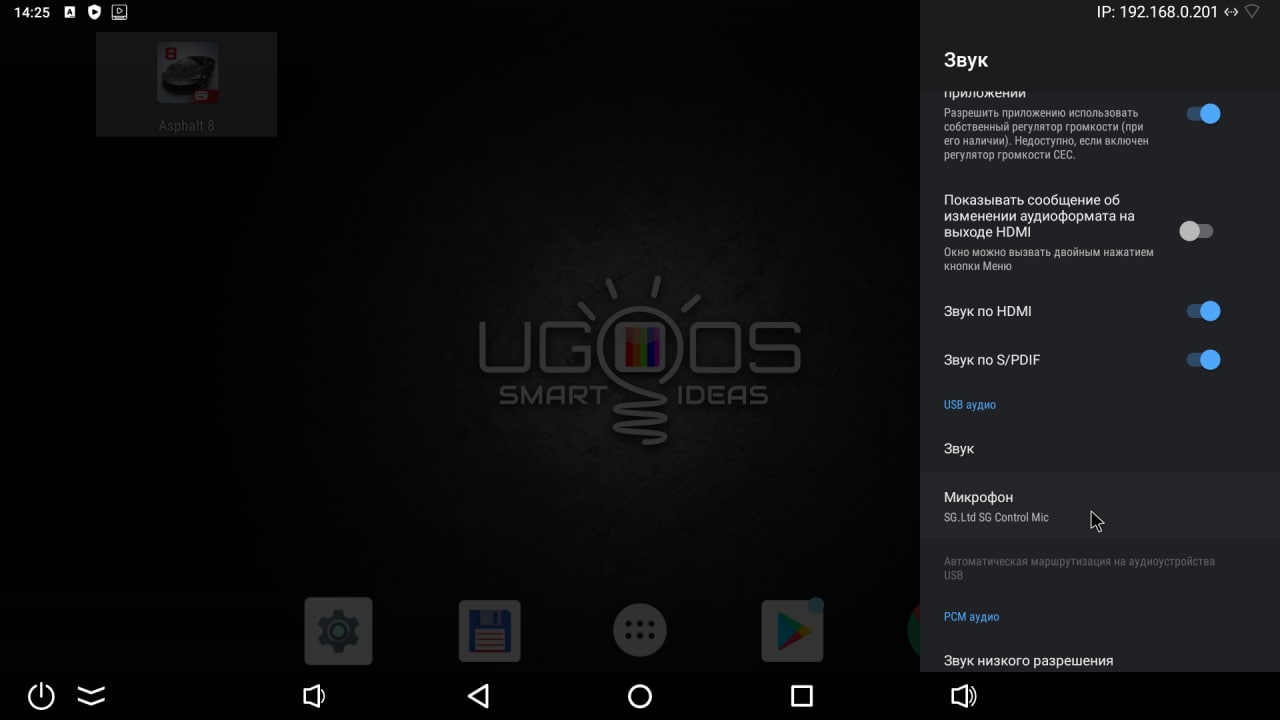Tap the Back triangle navigation button
Screen dimensions: 1280x720
point(478,696)
